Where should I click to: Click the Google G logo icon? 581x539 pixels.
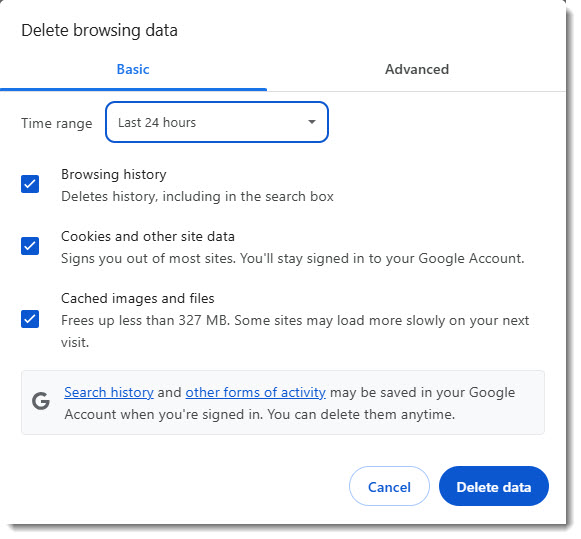[41, 401]
